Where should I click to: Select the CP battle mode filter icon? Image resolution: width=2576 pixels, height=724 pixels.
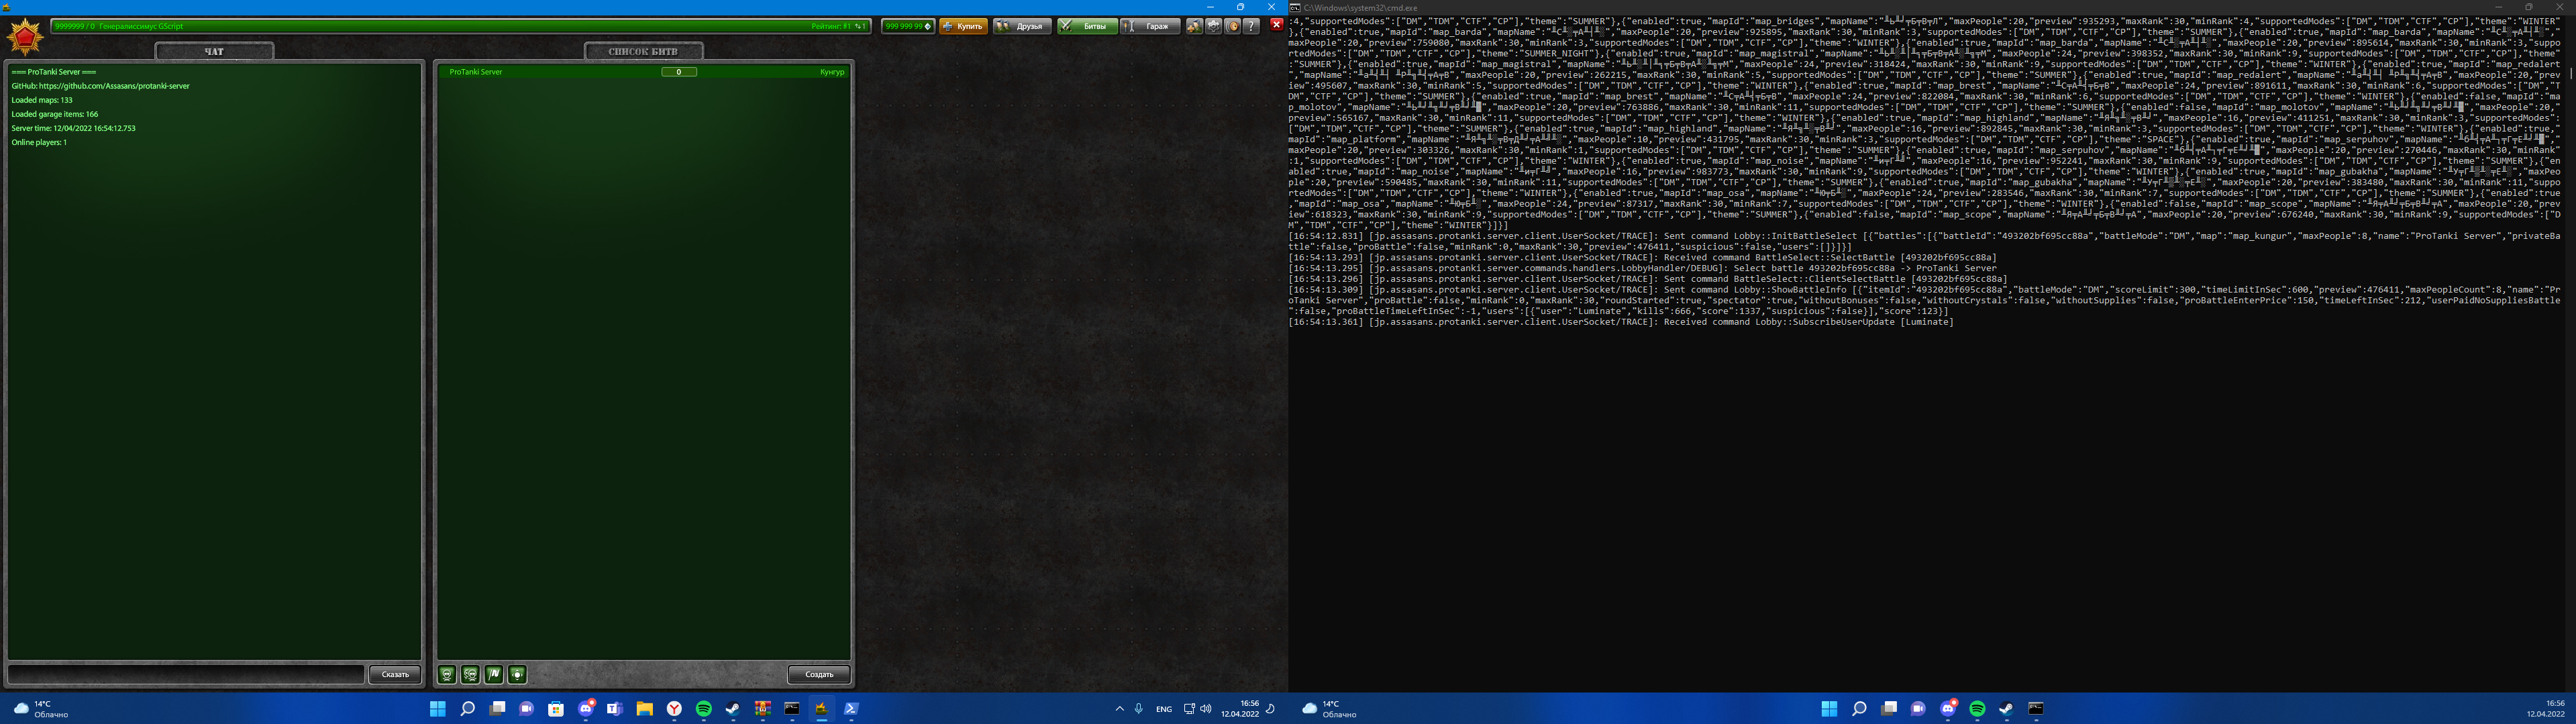[x=517, y=674]
